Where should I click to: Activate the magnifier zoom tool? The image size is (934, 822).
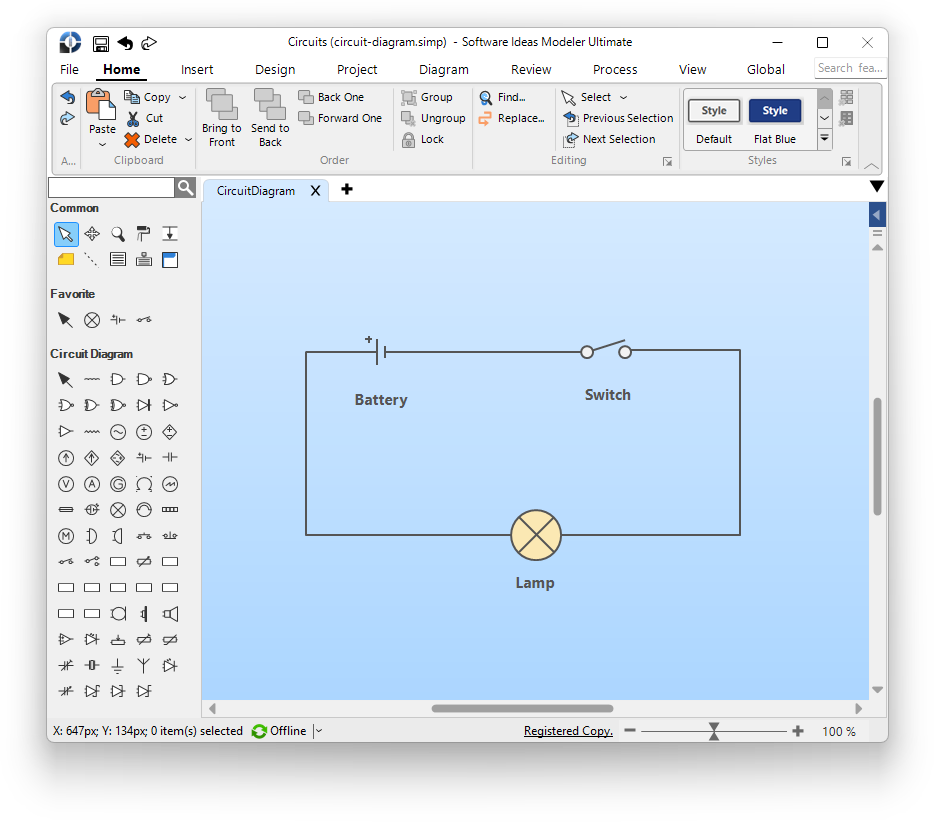[118, 234]
